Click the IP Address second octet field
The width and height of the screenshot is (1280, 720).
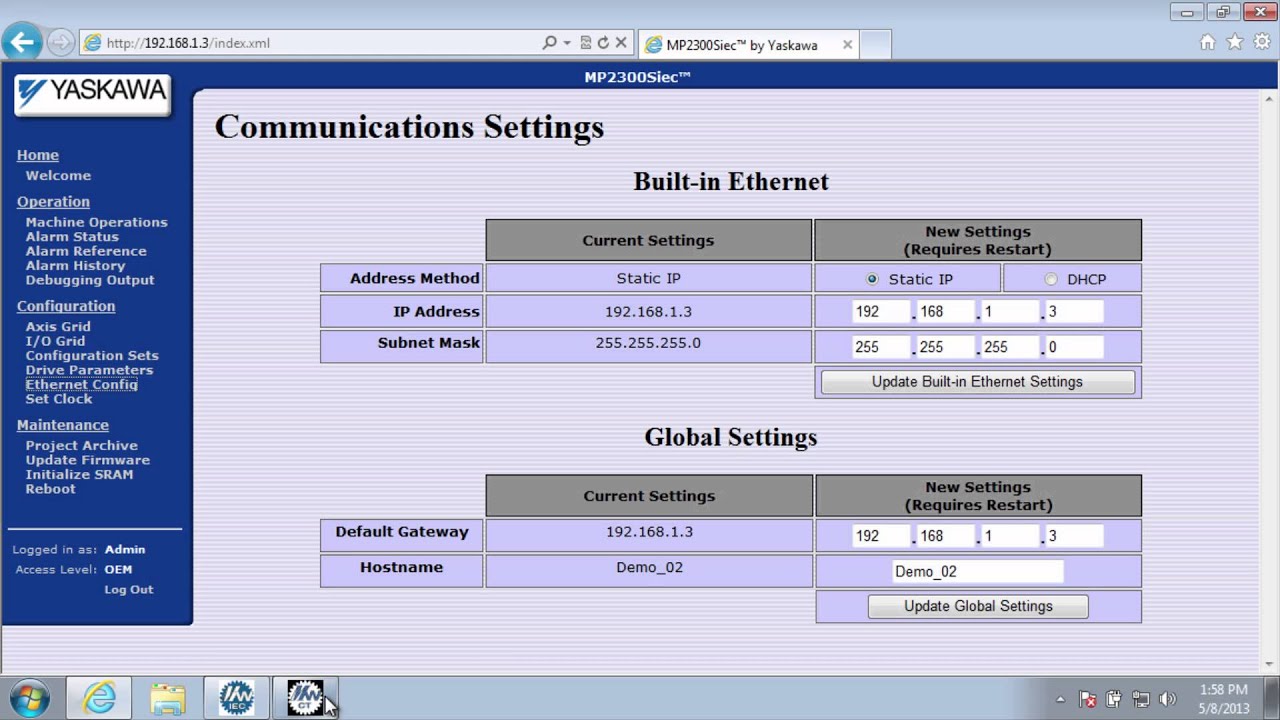[x=946, y=312]
